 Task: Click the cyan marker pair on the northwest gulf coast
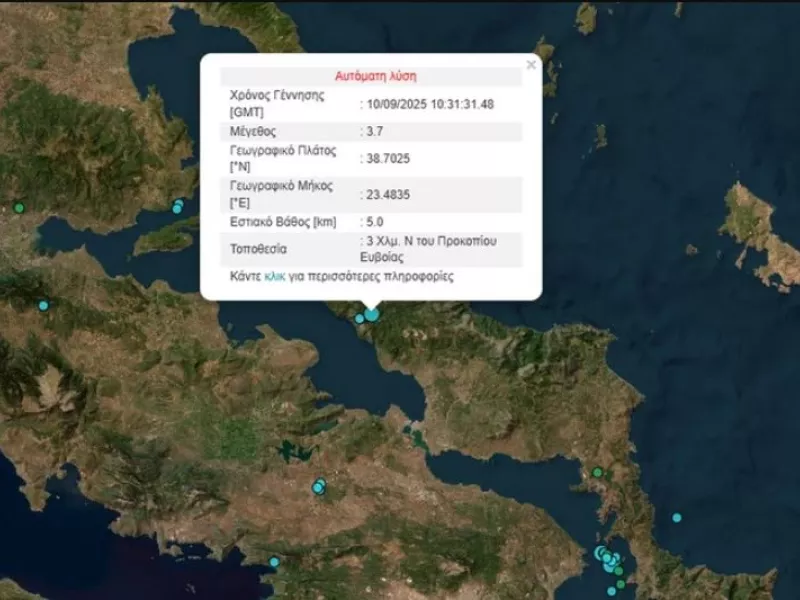click(x=178, y=207)
